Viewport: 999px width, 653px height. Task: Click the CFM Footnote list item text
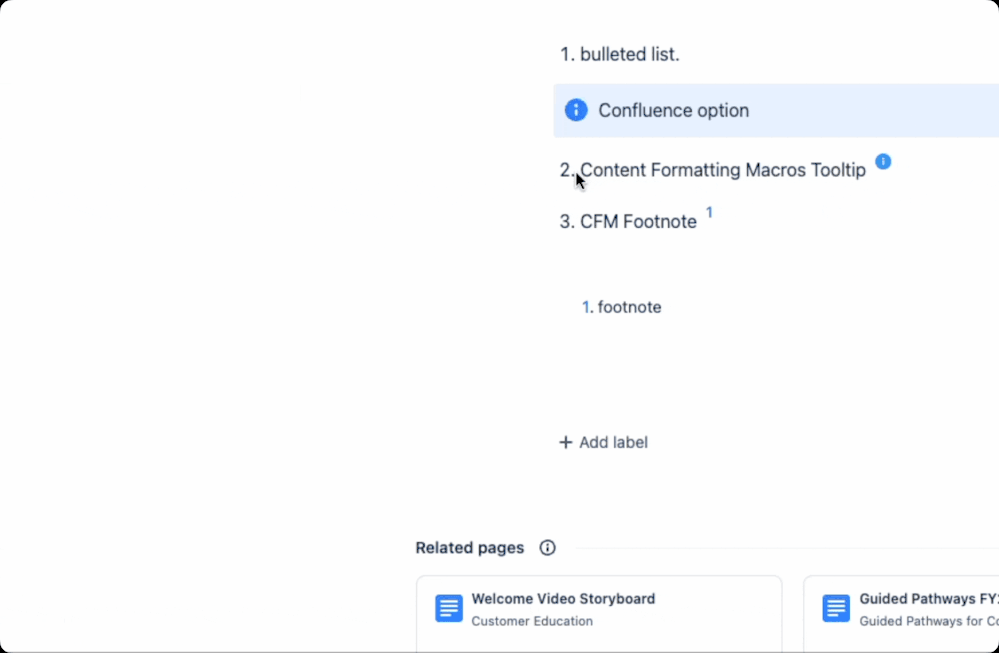(x=638, y=222)
